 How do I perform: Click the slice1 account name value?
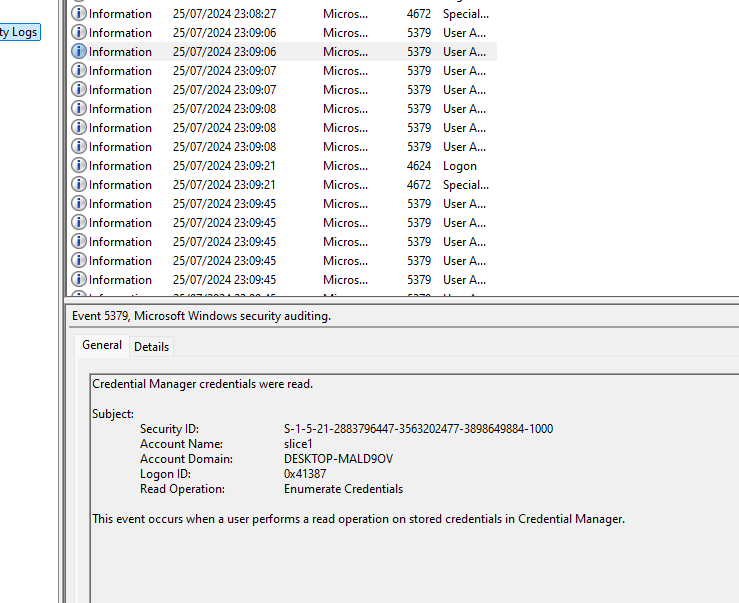coord(298,444)
